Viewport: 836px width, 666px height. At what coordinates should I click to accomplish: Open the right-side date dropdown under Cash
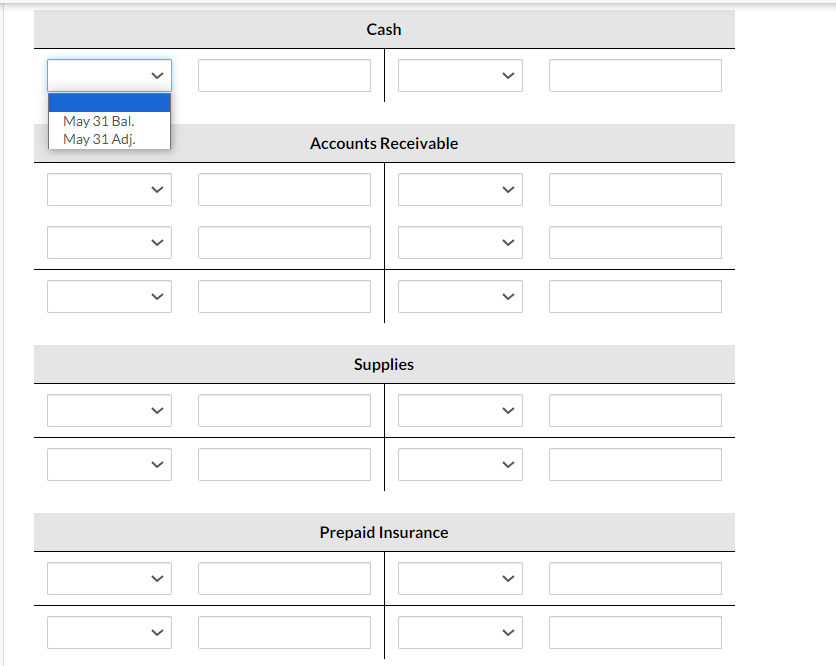pos(460,75)
